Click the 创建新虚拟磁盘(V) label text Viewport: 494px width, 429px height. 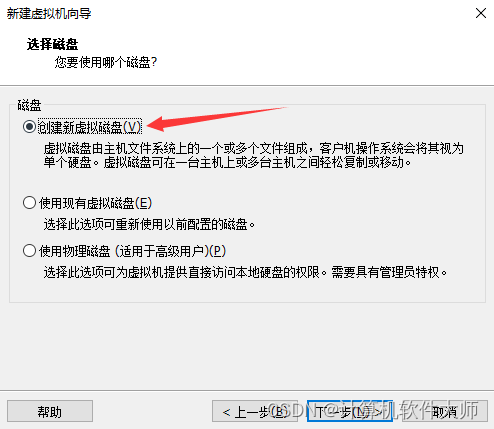90,127
